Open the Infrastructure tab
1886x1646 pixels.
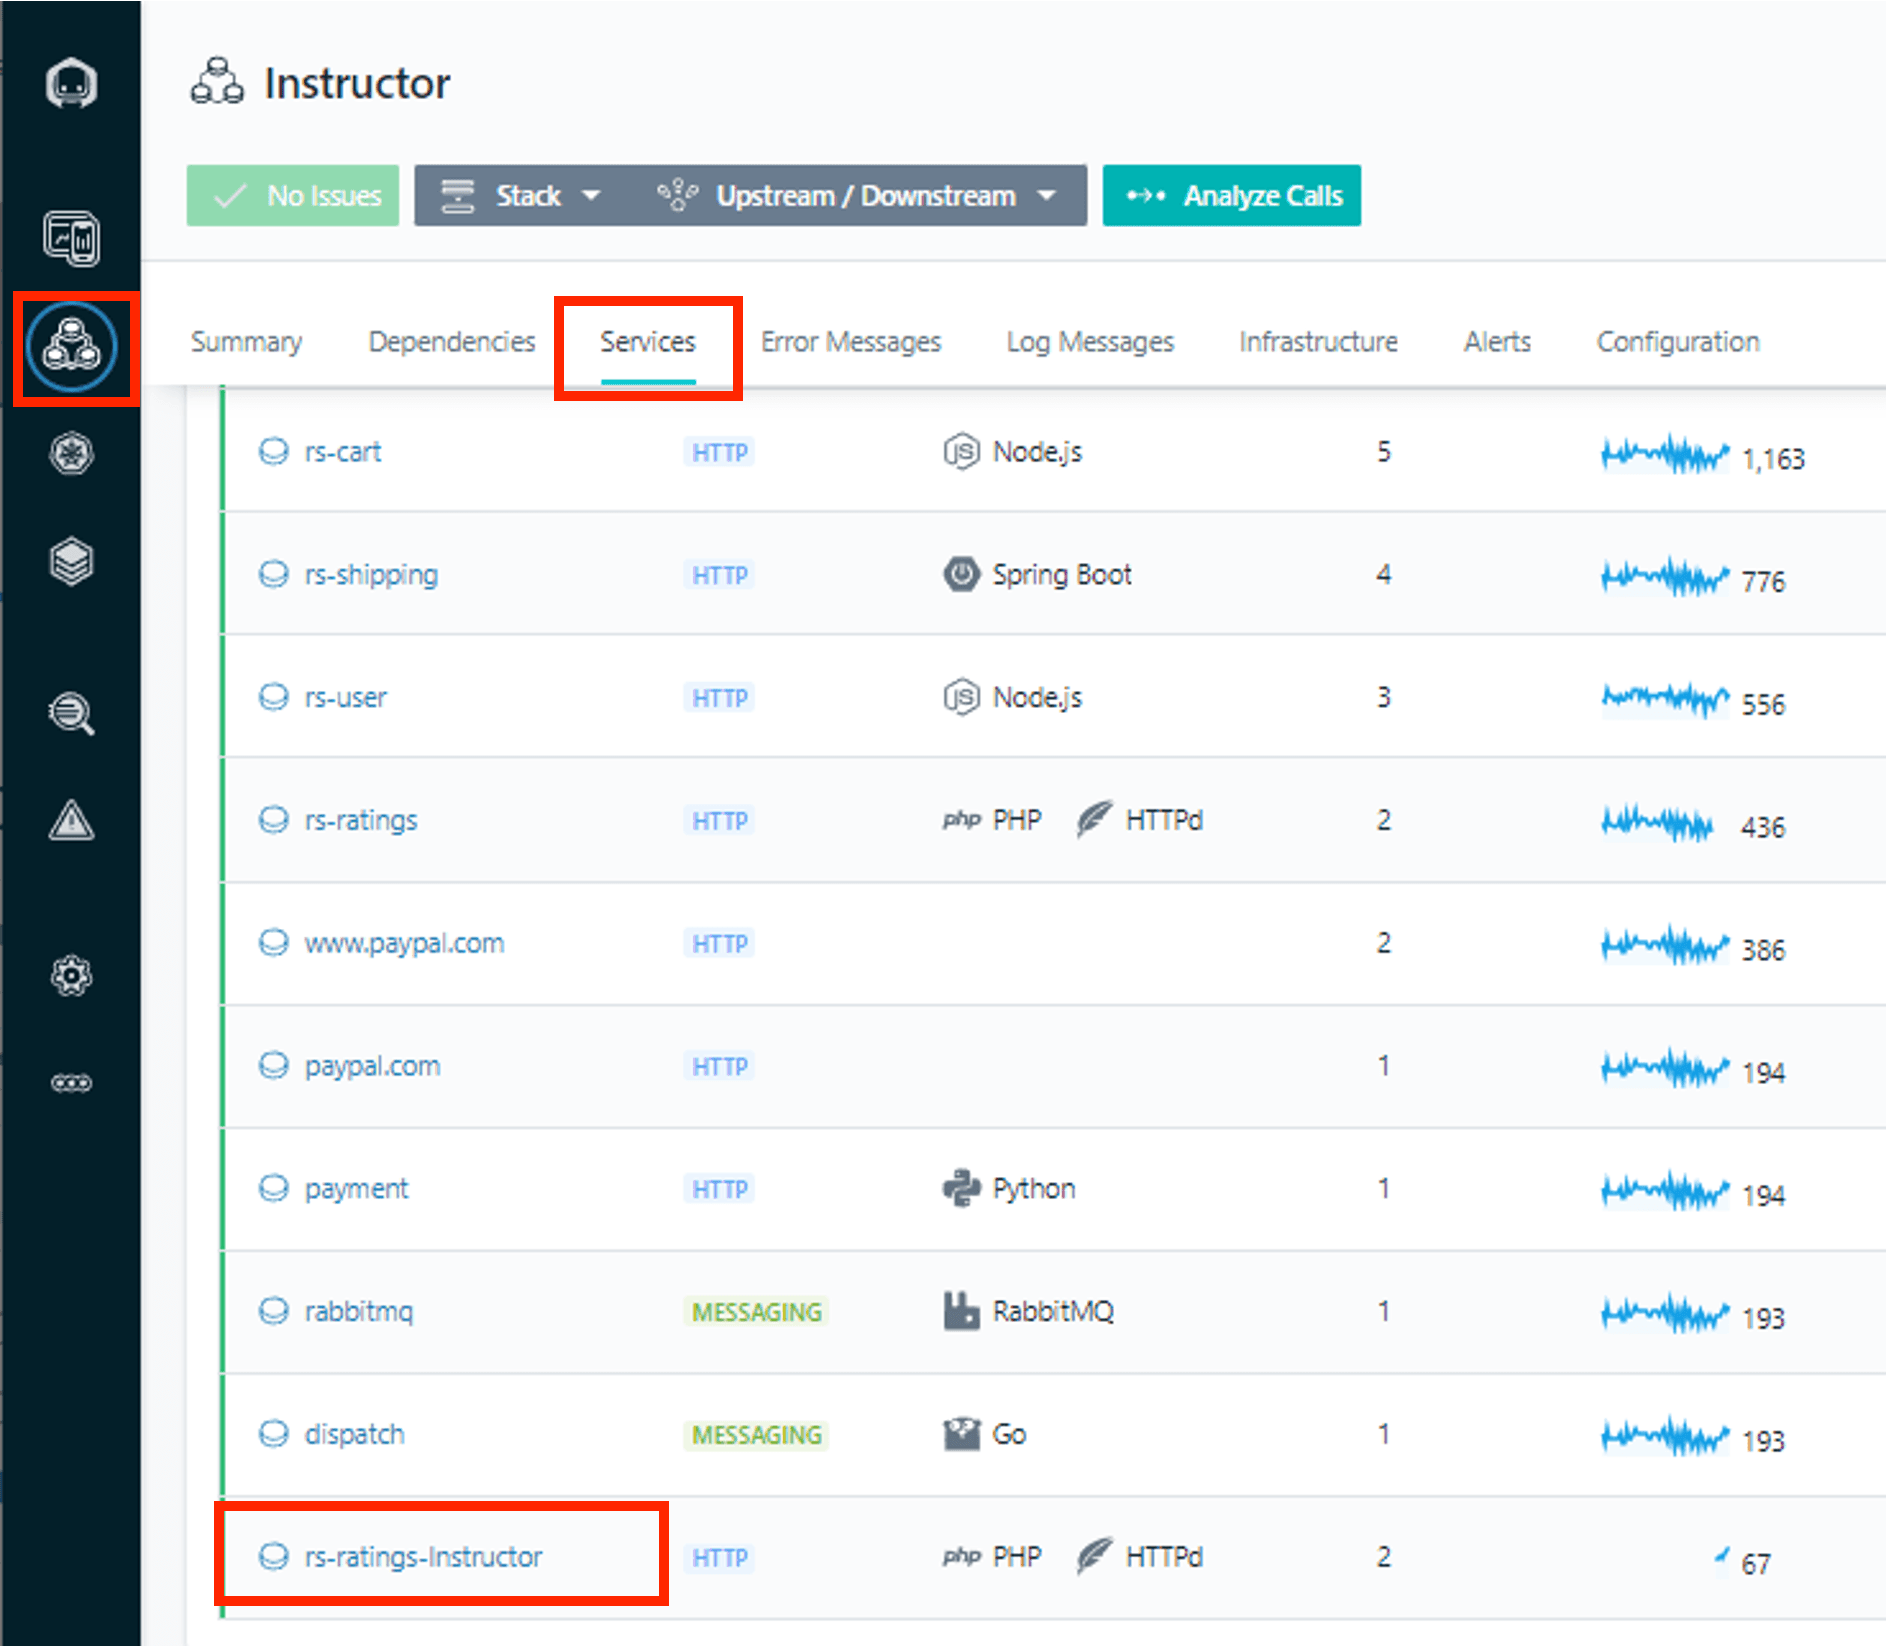click(x=1318, y=342)
